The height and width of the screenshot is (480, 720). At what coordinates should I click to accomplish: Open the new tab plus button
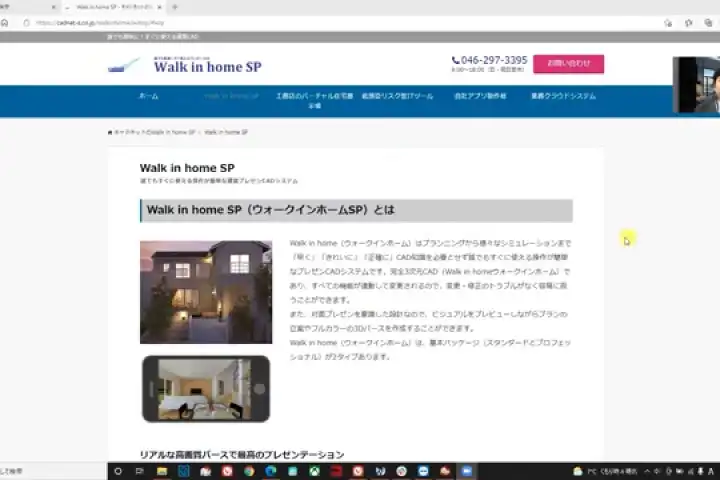(175, 7)
